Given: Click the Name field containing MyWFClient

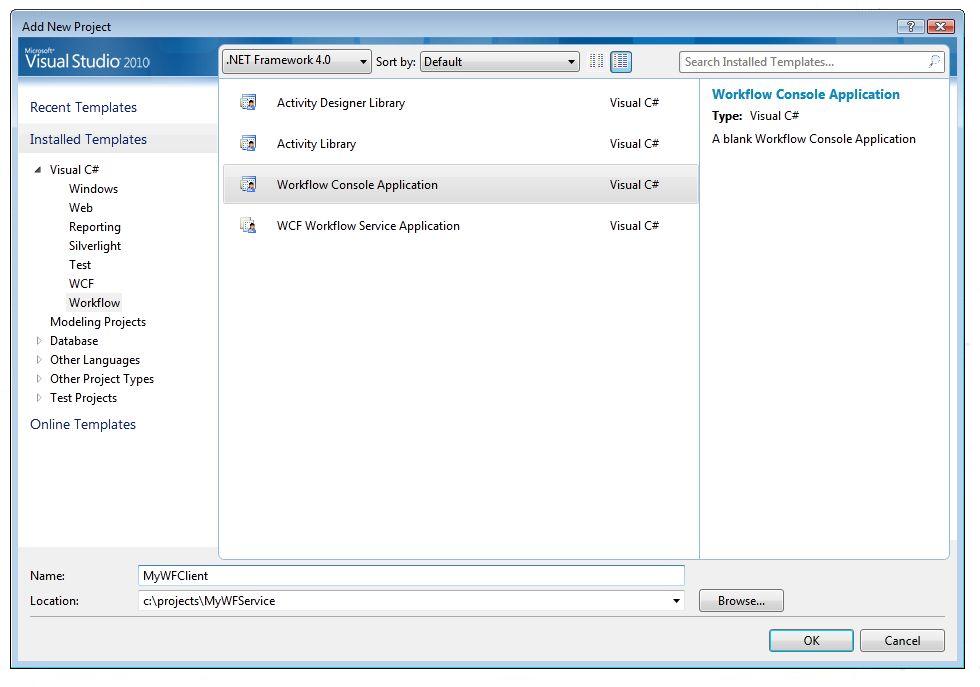Looking at the screenshot, I should point(411,576).
